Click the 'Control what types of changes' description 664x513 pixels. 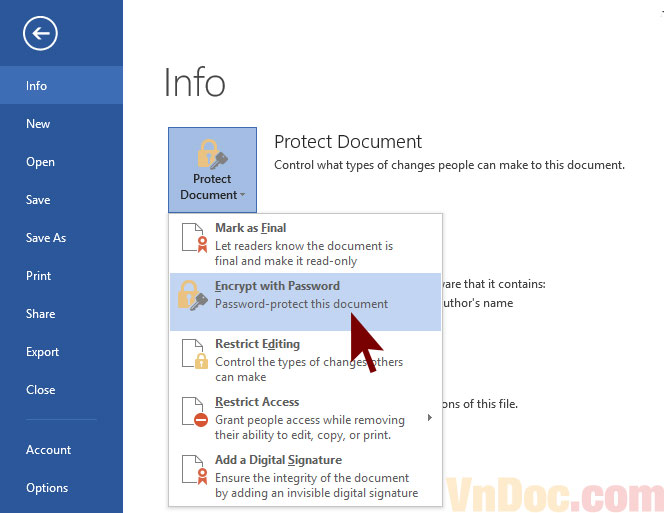(x=449, y=165)
